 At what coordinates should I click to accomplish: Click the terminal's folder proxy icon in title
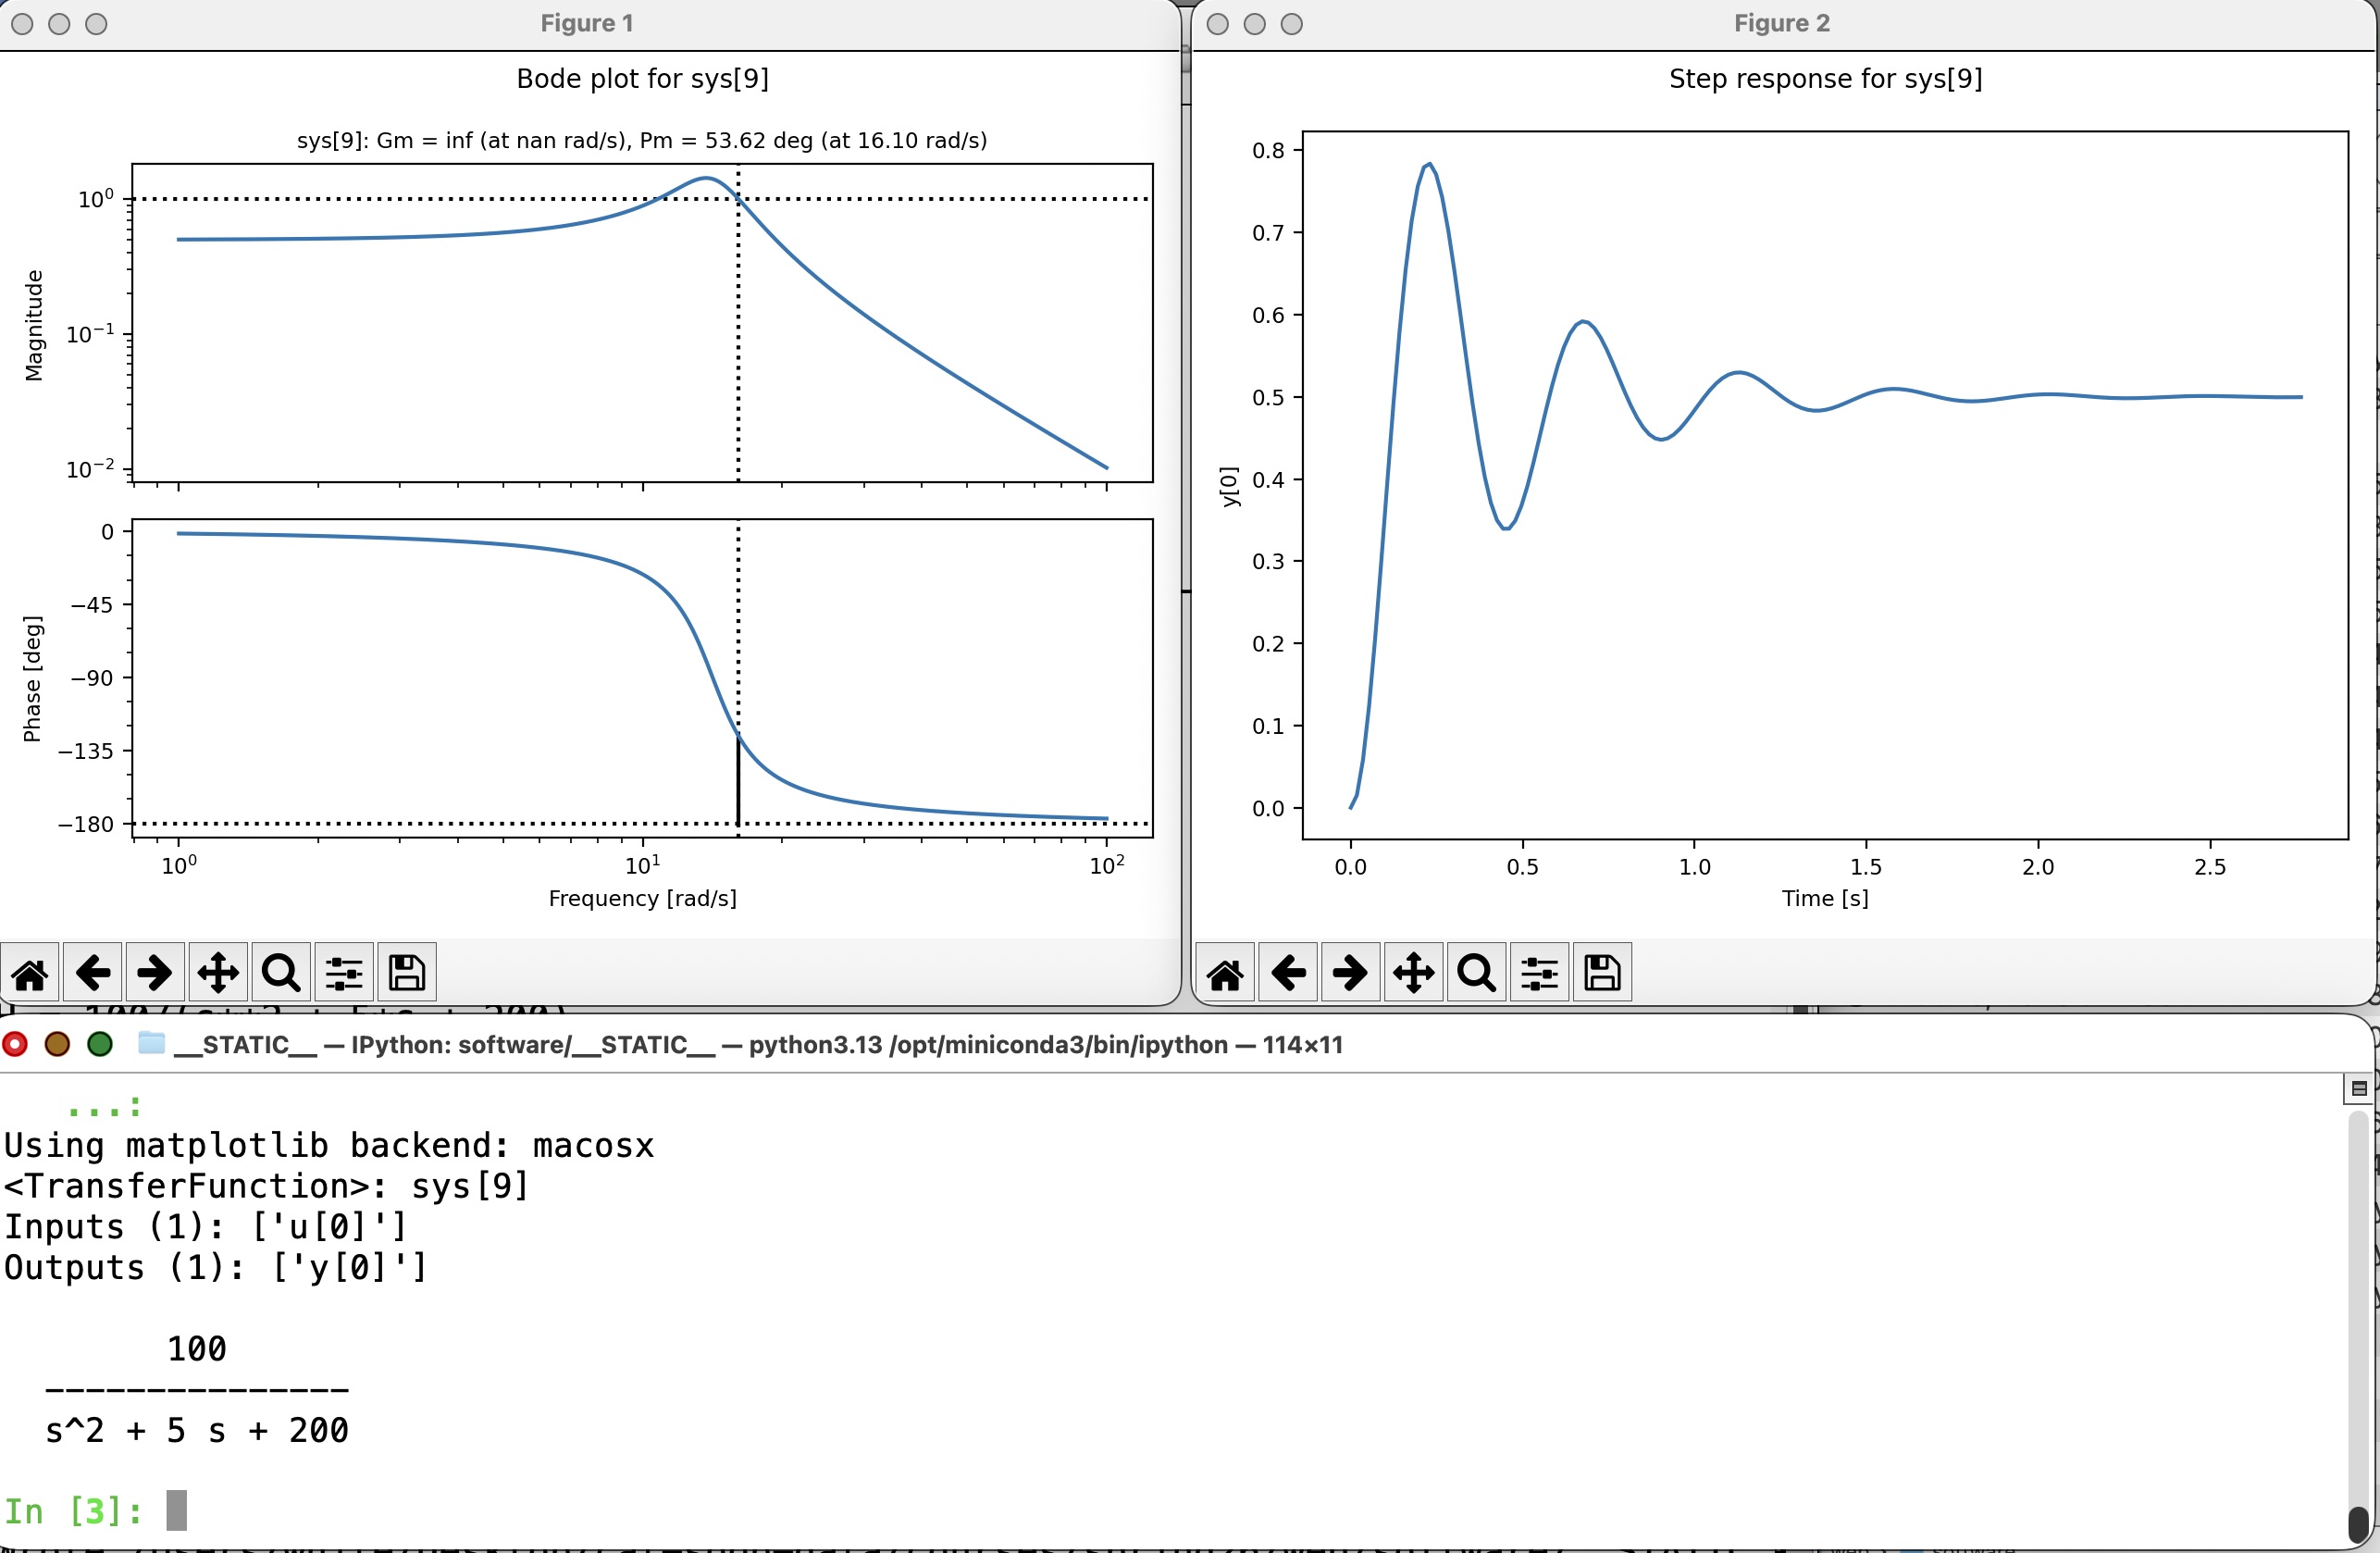point(151,1044)
